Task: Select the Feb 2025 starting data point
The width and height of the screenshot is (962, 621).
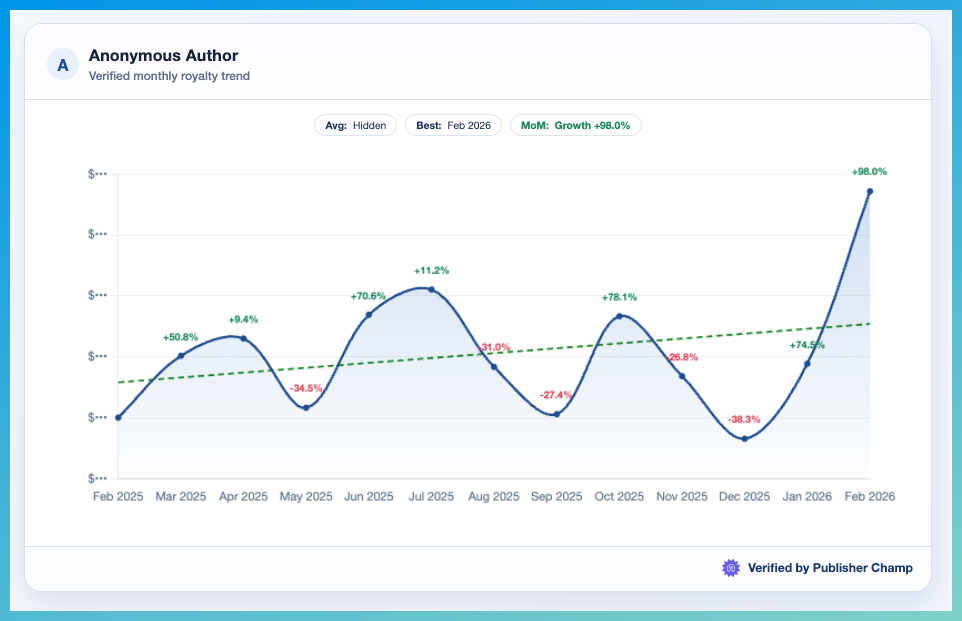Action: click(117, 417)
